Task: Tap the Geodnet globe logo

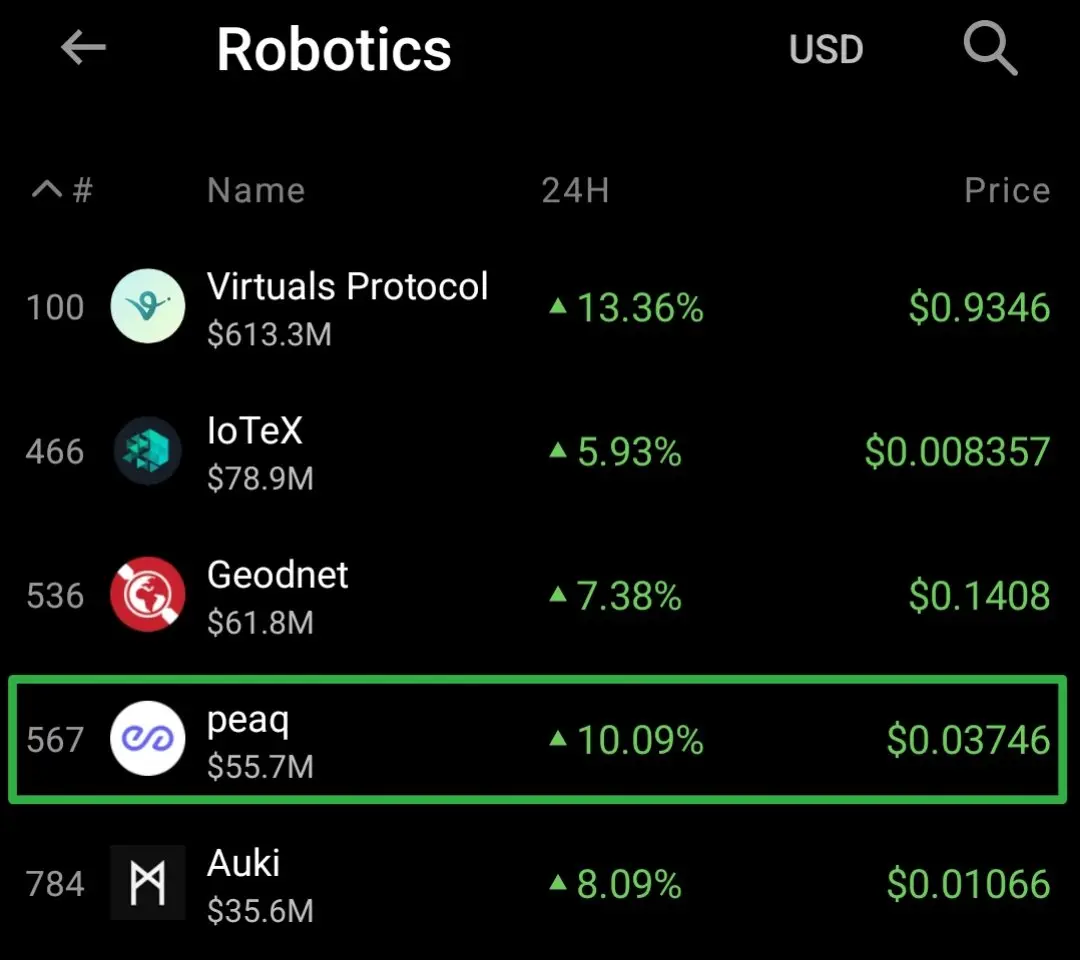Action: tap(147, 595)
